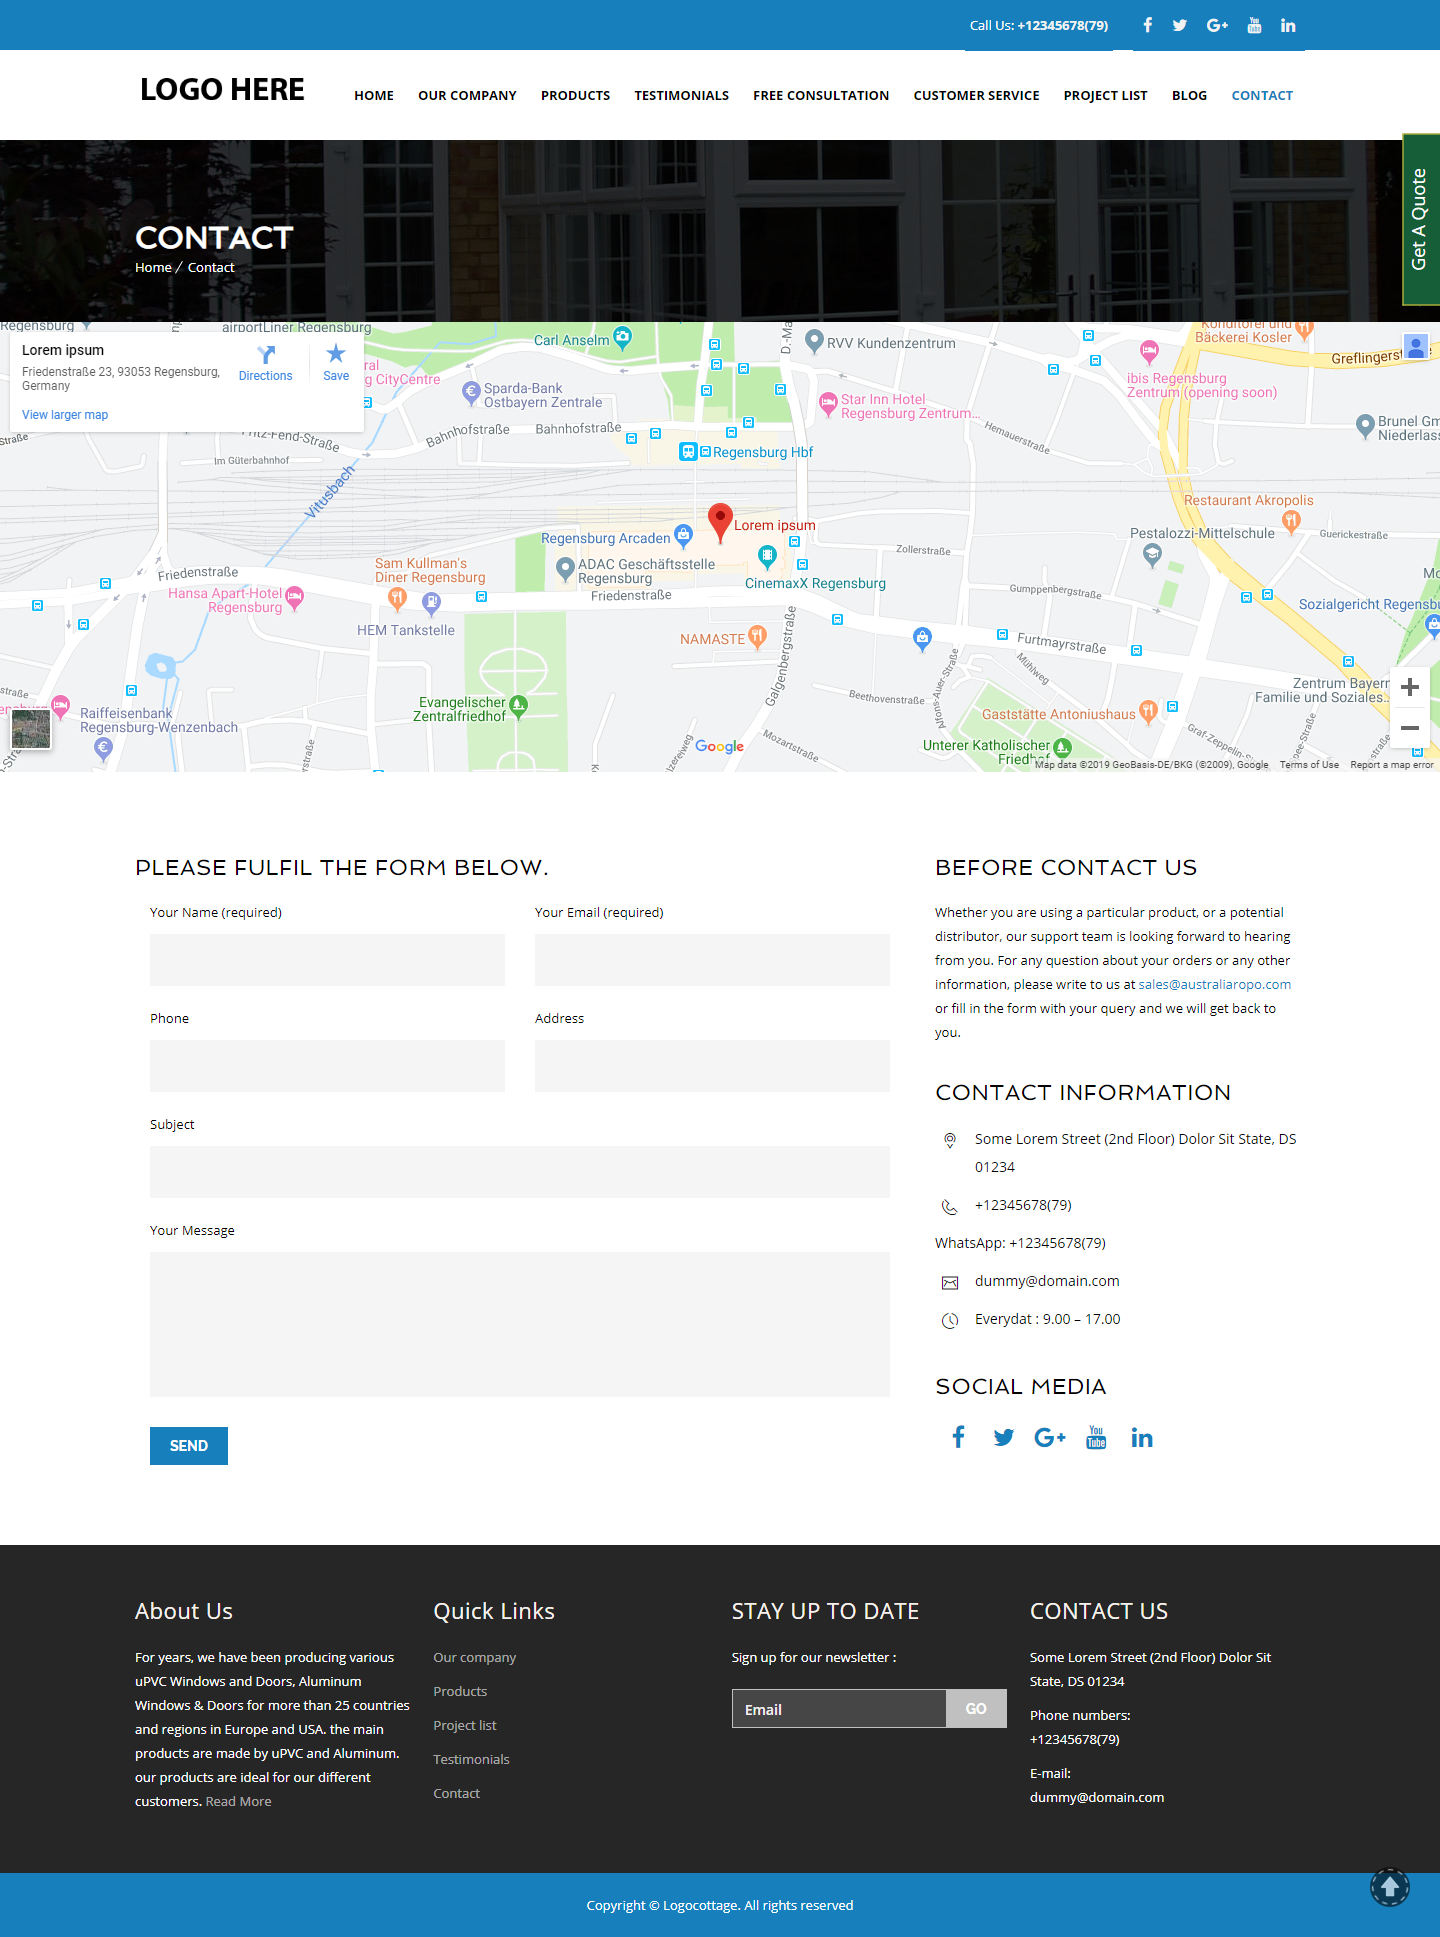This screenshot has height=1937, width=1440.
Task: Go to the Free Consultation page
Action: tap(820, 96)
